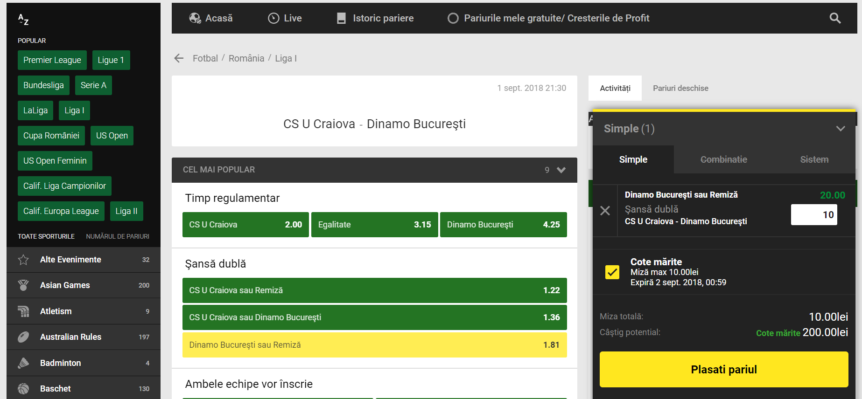Screen dimensions: 862x399
Task: Open Istoric pariere
Action: (x=375, y=18)
